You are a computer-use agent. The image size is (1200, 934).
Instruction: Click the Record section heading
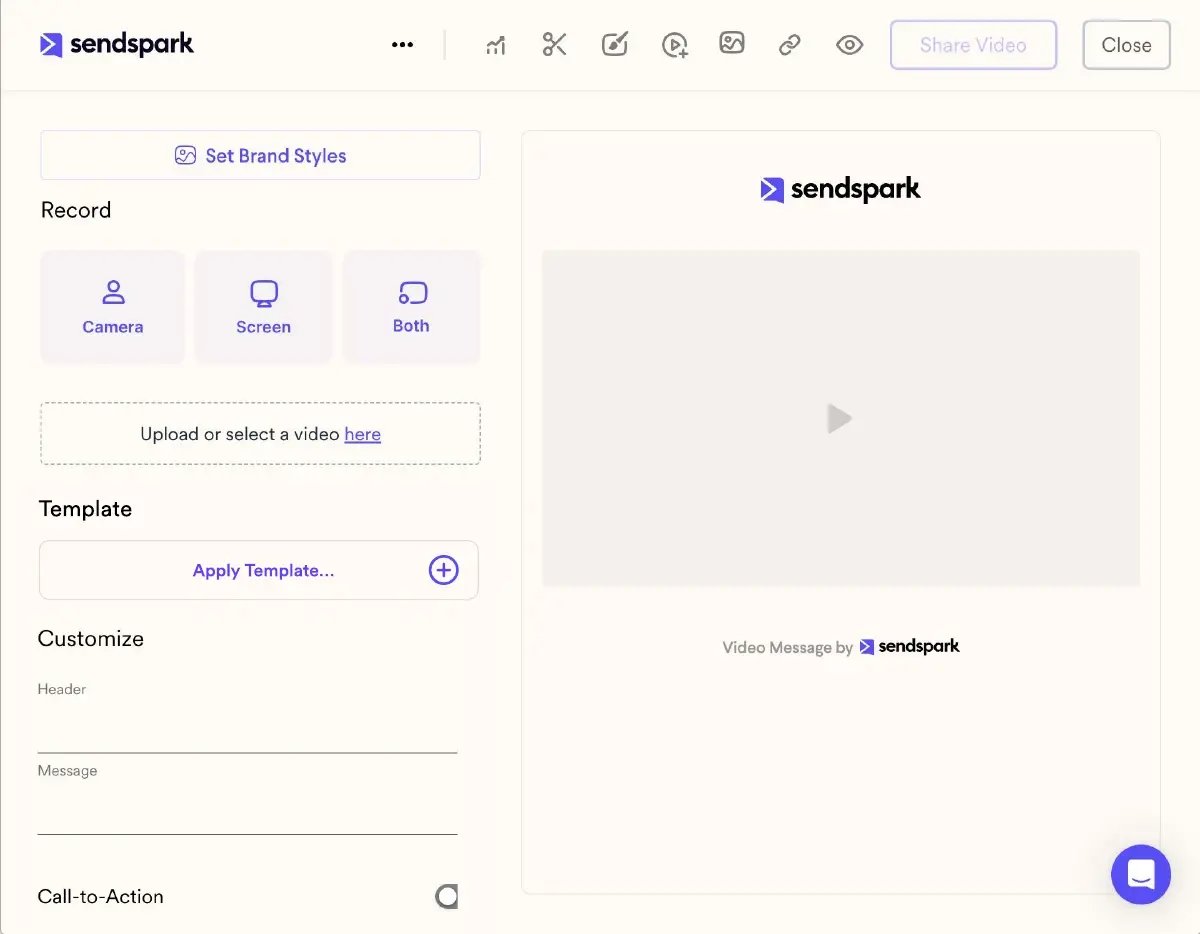(x=76, y=210)
